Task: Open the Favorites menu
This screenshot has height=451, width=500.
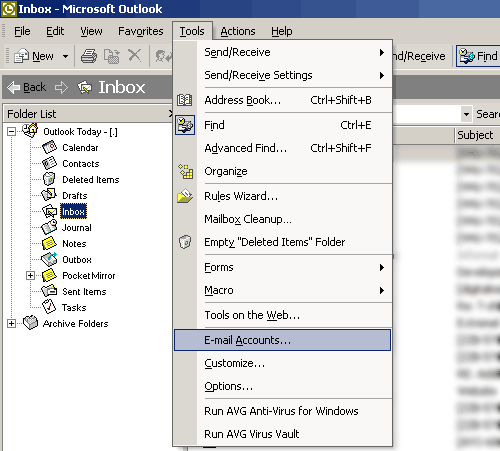Action: click(141, 31)
